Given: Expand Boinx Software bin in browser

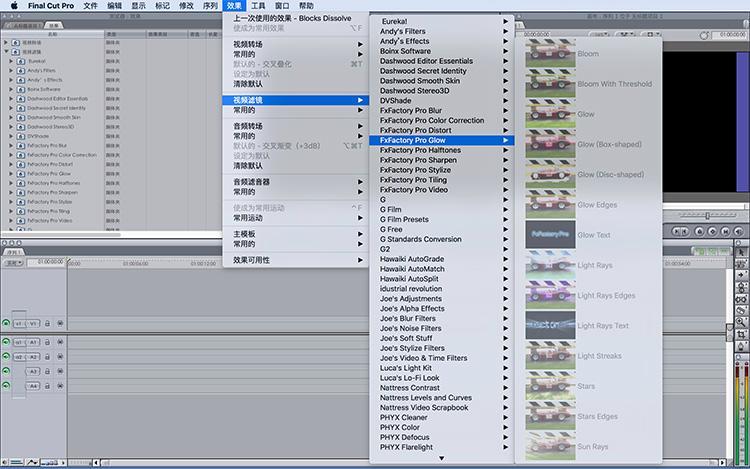Looking at the screenshot, I should pos(11,89).
